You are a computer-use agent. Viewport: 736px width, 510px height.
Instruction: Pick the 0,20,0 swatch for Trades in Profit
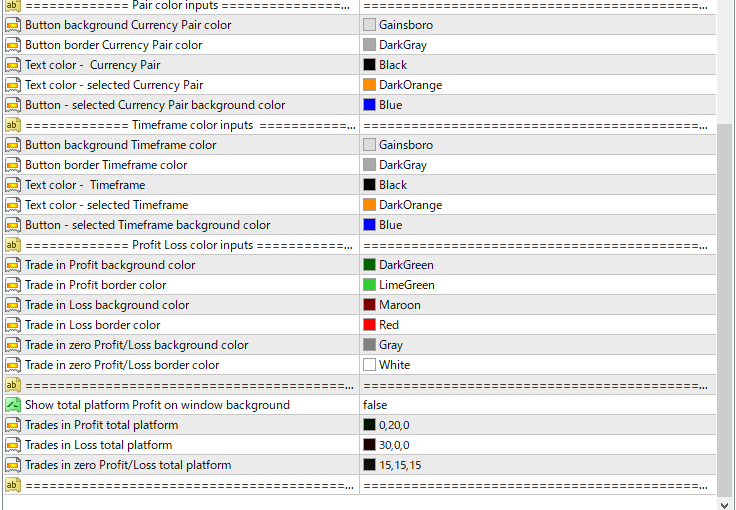[369, 425]
